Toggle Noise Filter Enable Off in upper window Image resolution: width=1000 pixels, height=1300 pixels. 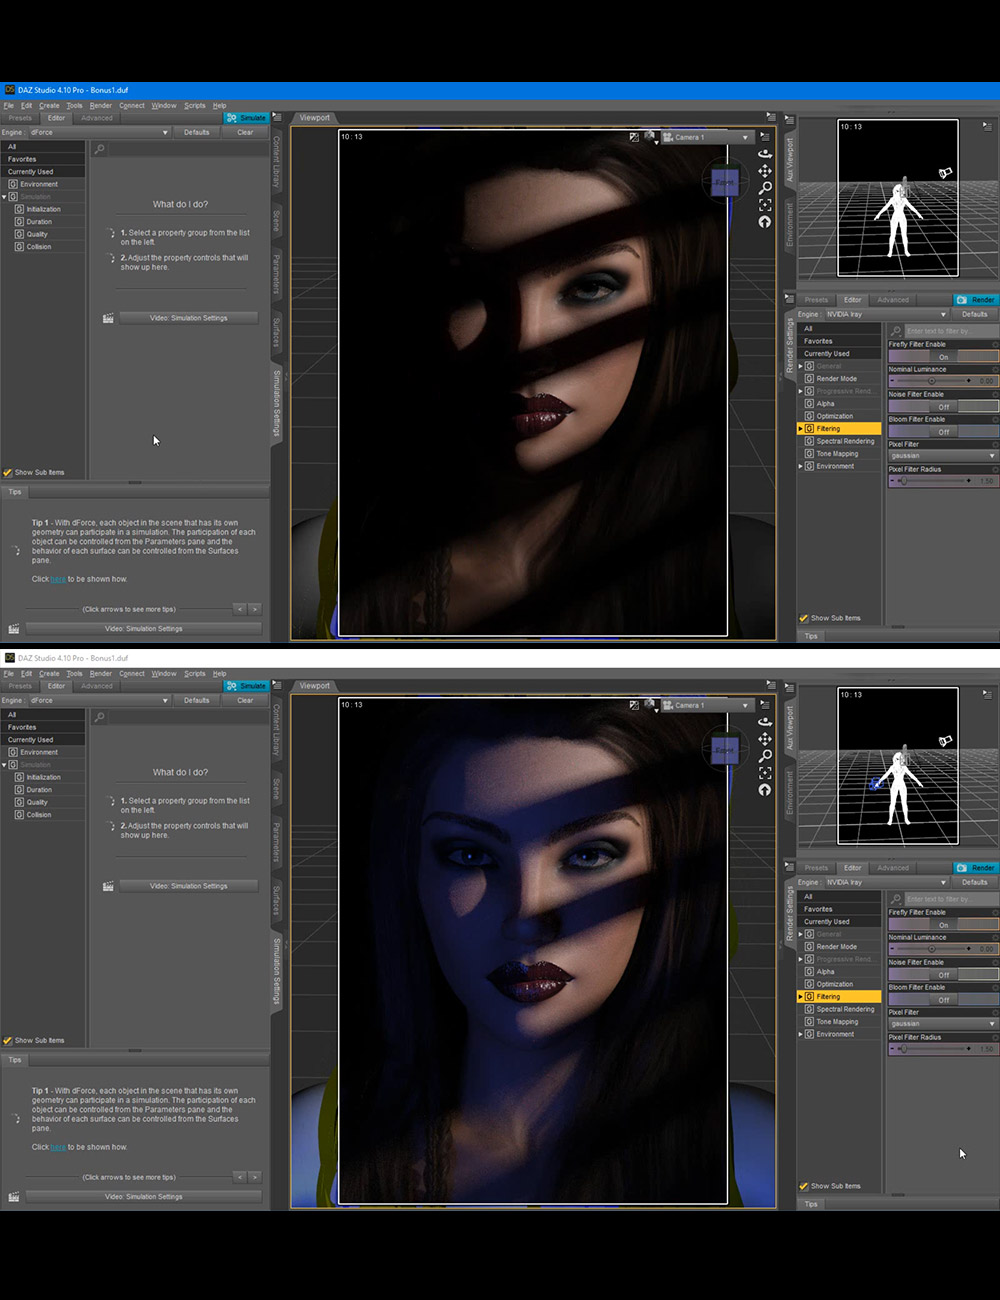pyautogui.click(x=943, y=407)
